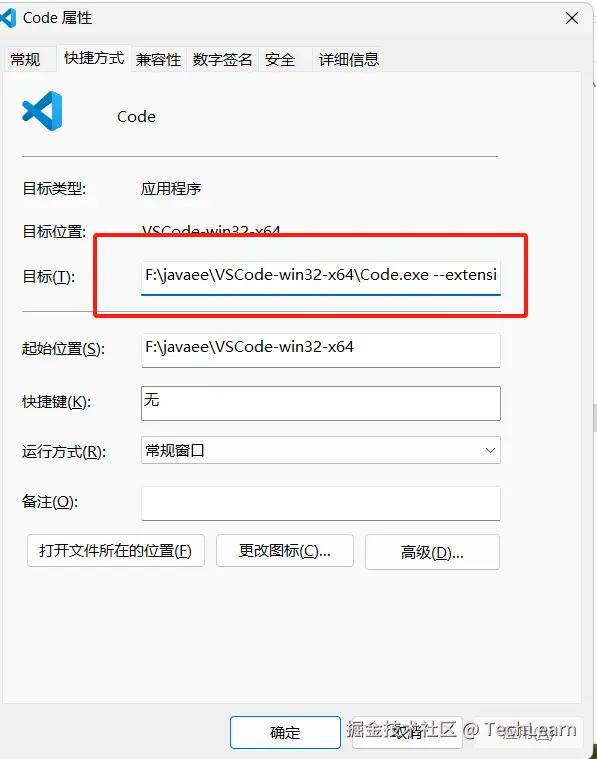597x759 pixels.
Task: Close the Code properties dialog
Action: [x=572, y=18]
